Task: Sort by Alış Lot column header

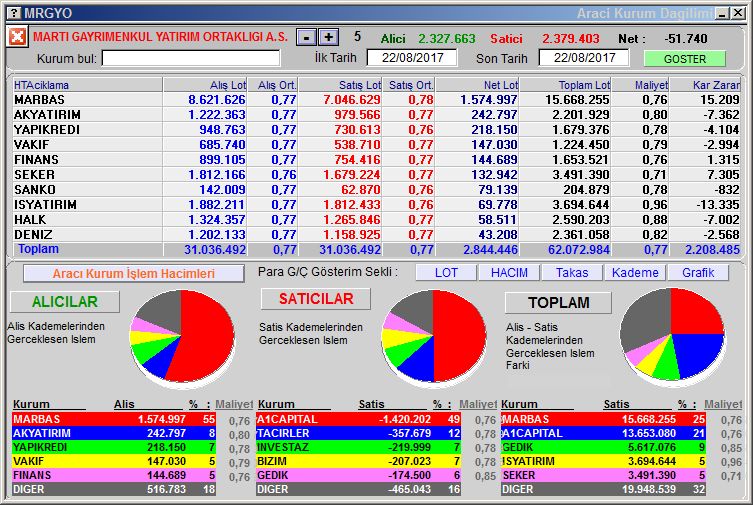Action: tap(205, 85)
